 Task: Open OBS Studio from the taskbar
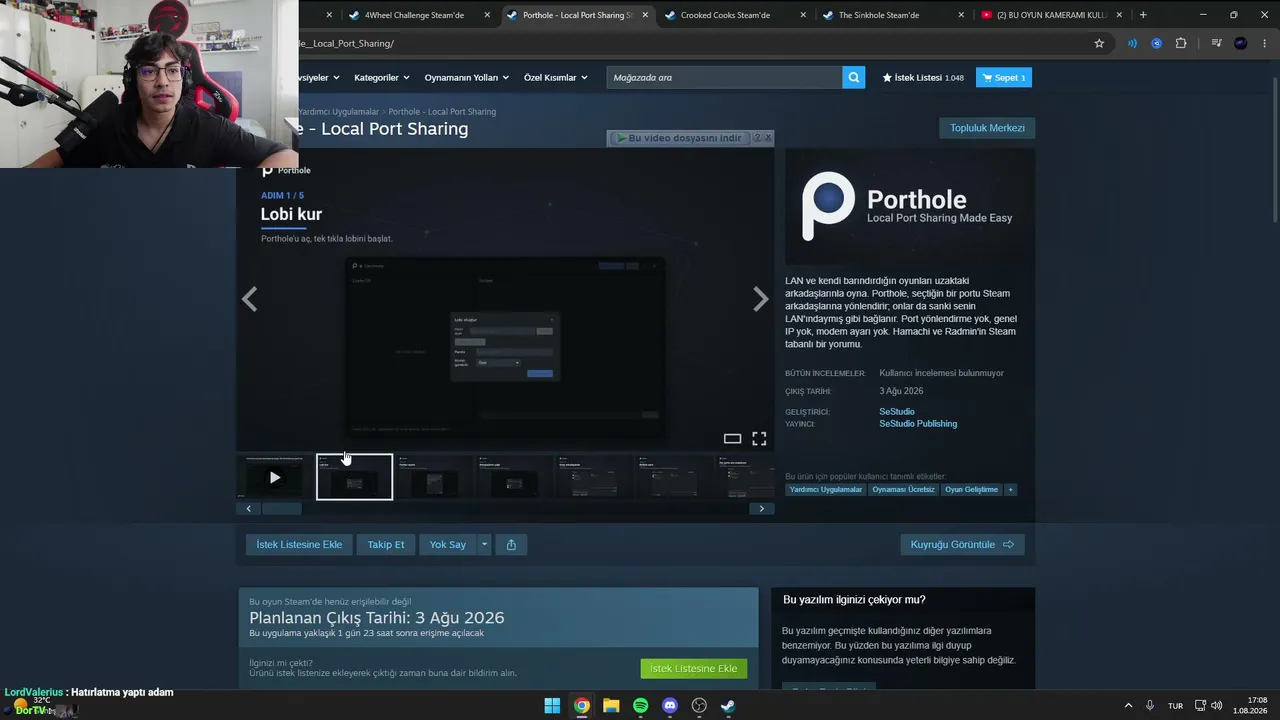pos(699,705)
